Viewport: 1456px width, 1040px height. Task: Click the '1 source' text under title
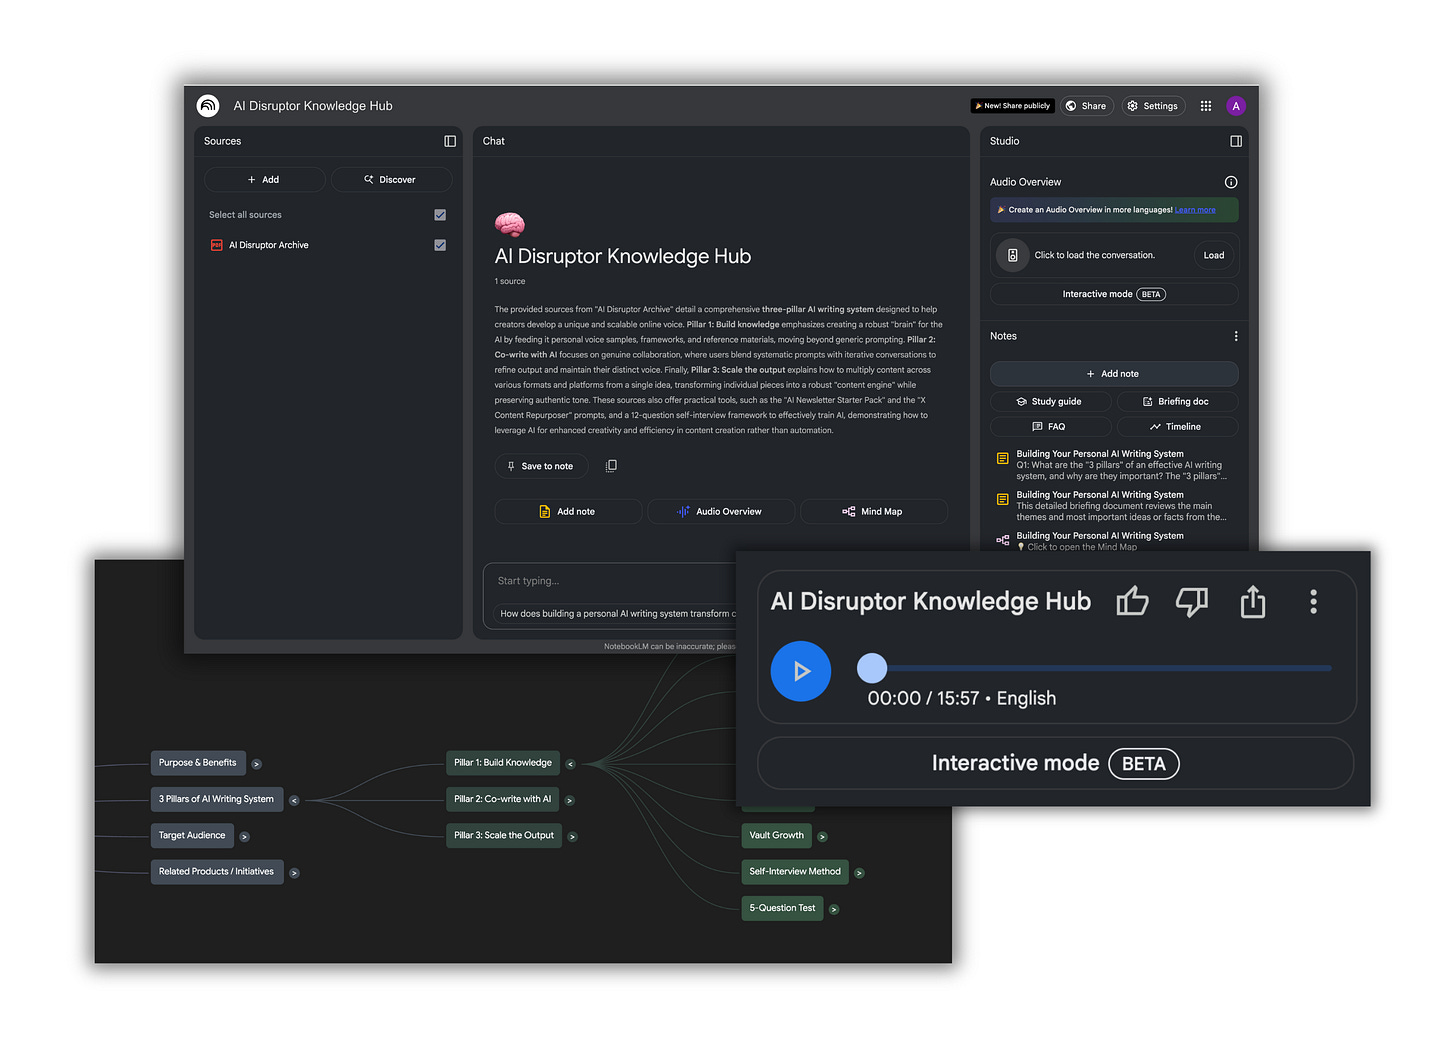510,281
